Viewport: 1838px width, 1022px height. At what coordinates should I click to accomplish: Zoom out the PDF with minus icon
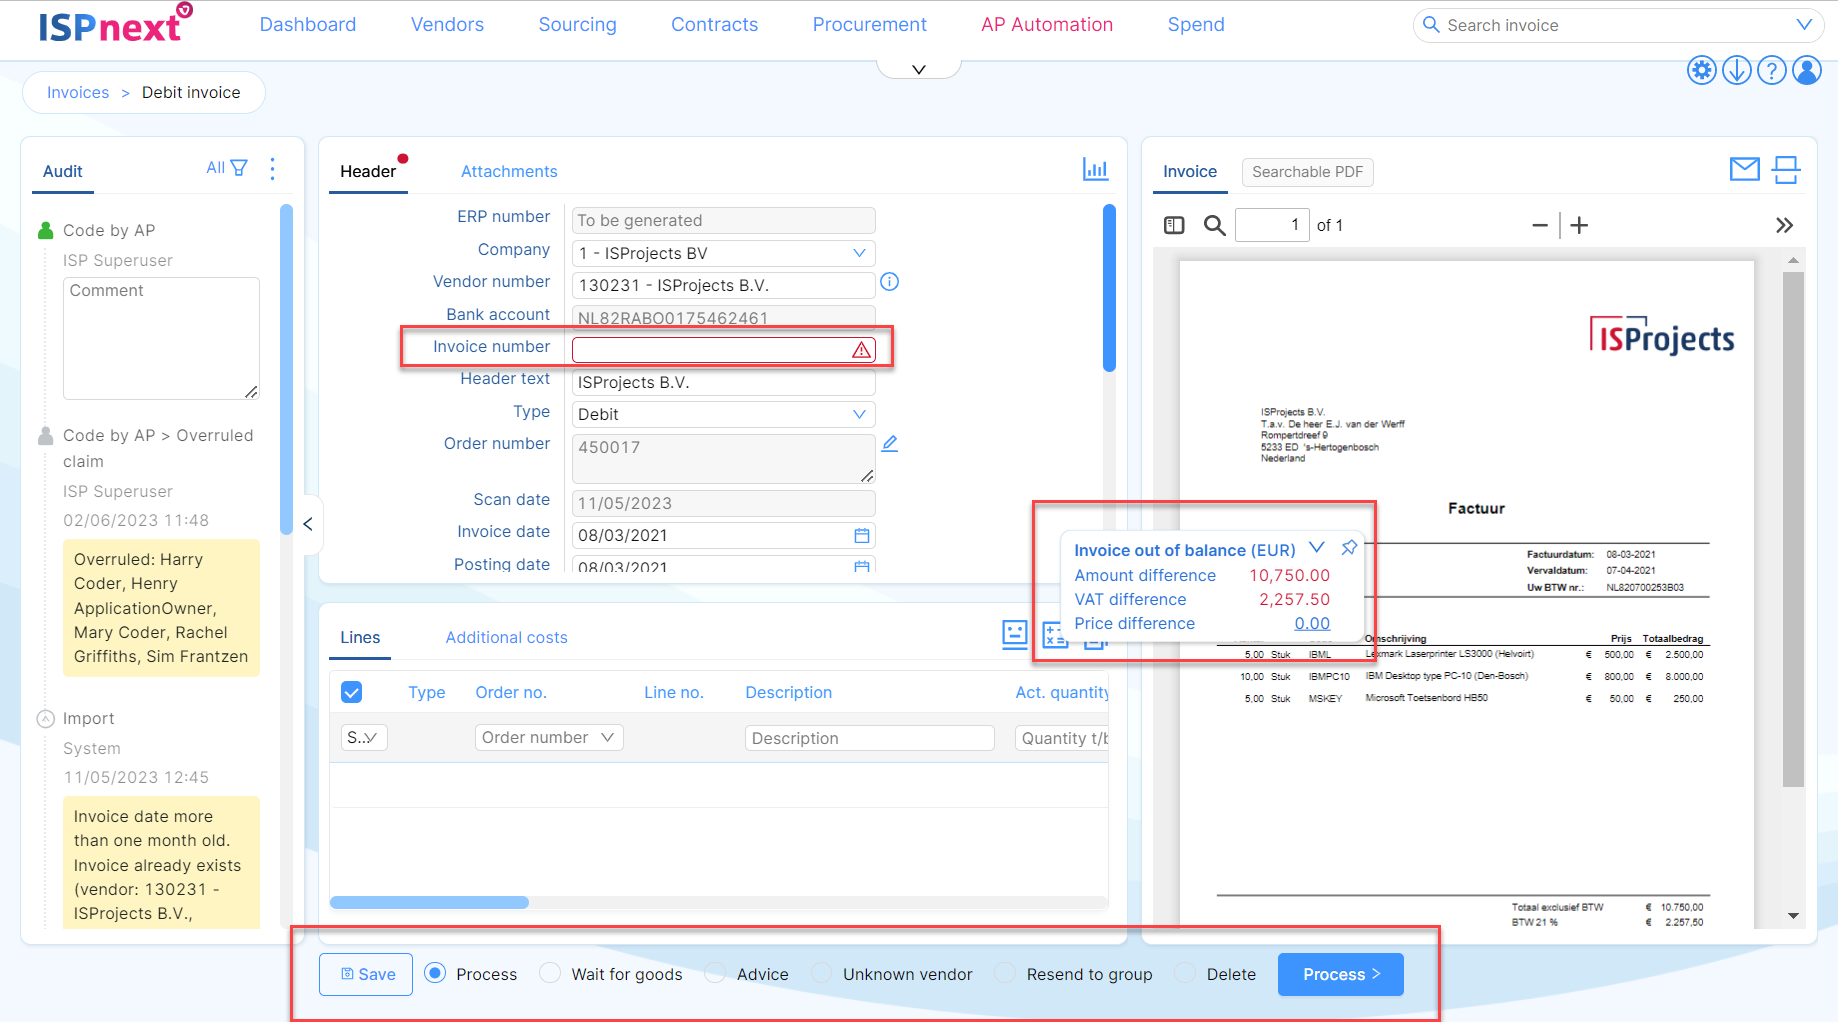pos(1540,226)
